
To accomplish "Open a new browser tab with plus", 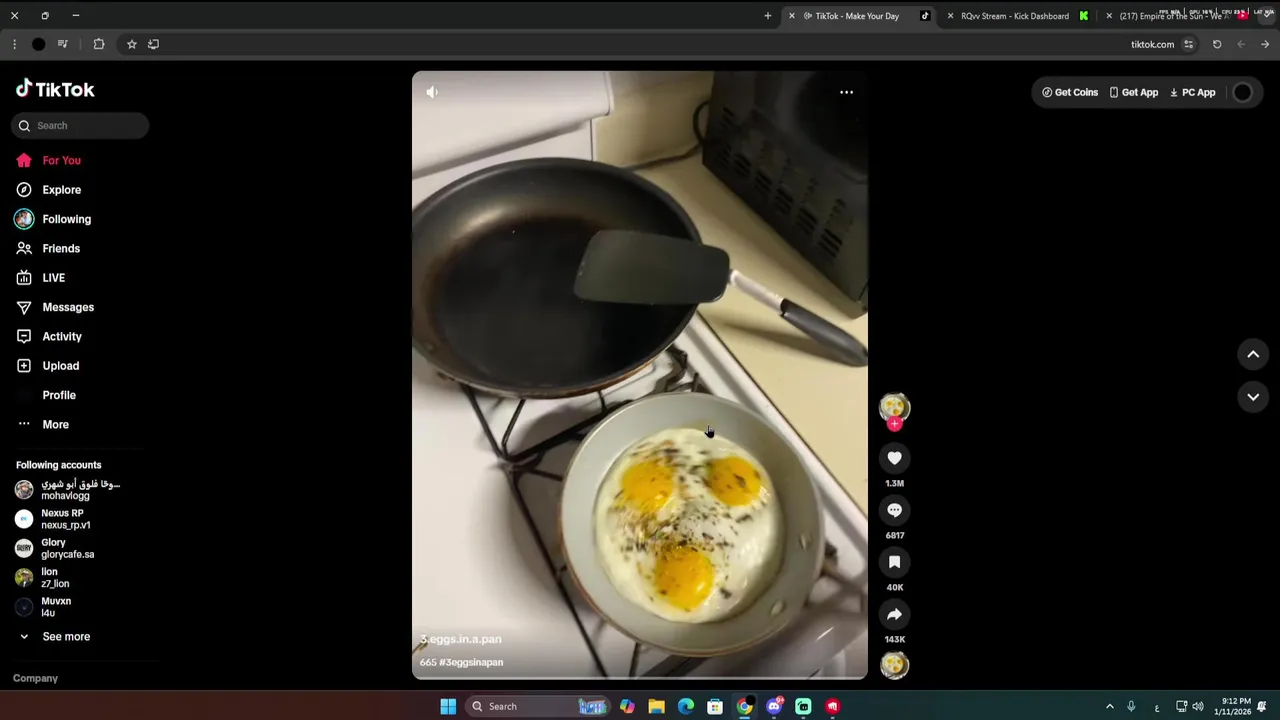I will tap(768, 16).
